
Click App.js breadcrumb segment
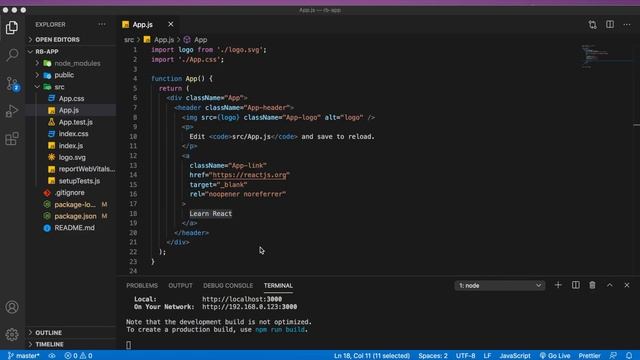coord(164,40)
